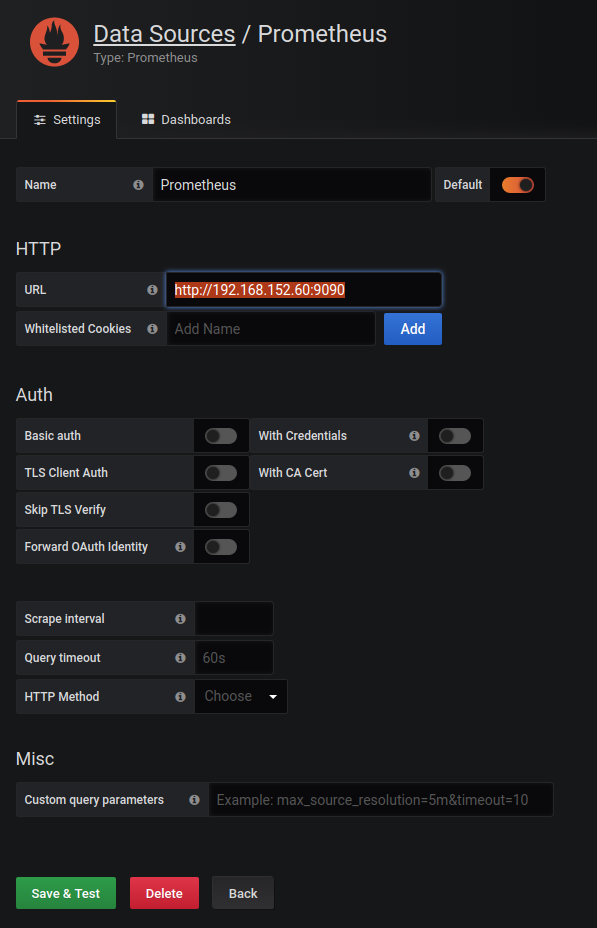597x928 pixels.
Task: Click the With CA Cert info icon
Action: (414, 472)
